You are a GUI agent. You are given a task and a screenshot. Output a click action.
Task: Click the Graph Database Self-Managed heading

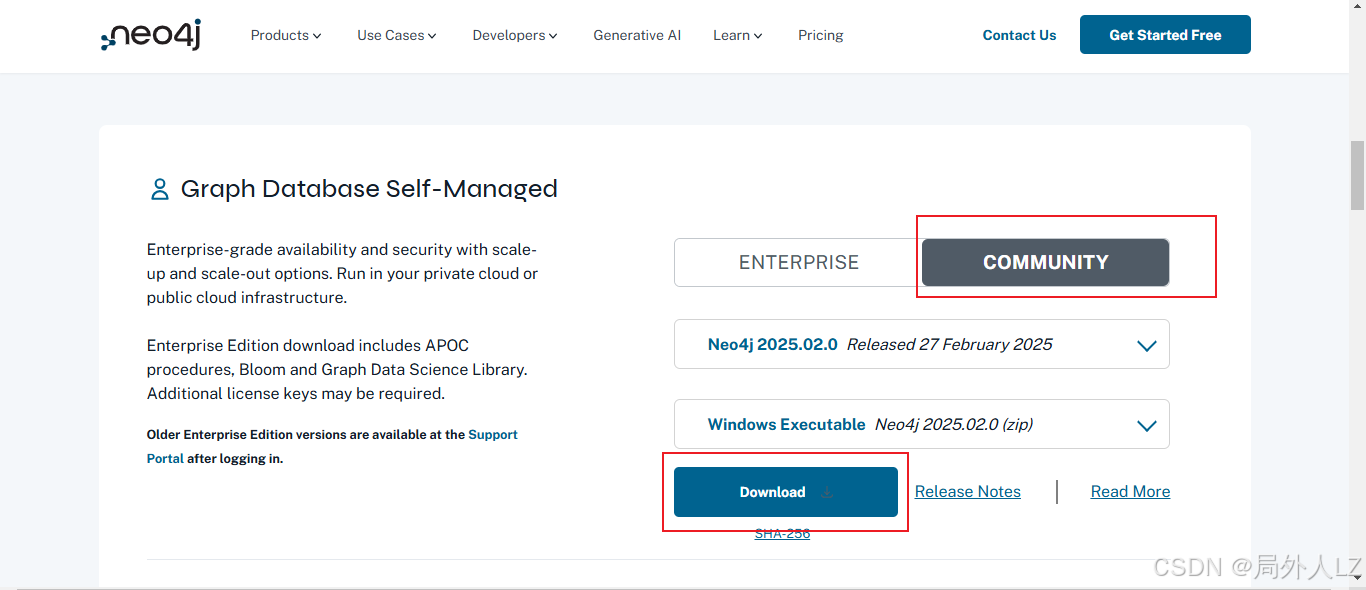369,189
